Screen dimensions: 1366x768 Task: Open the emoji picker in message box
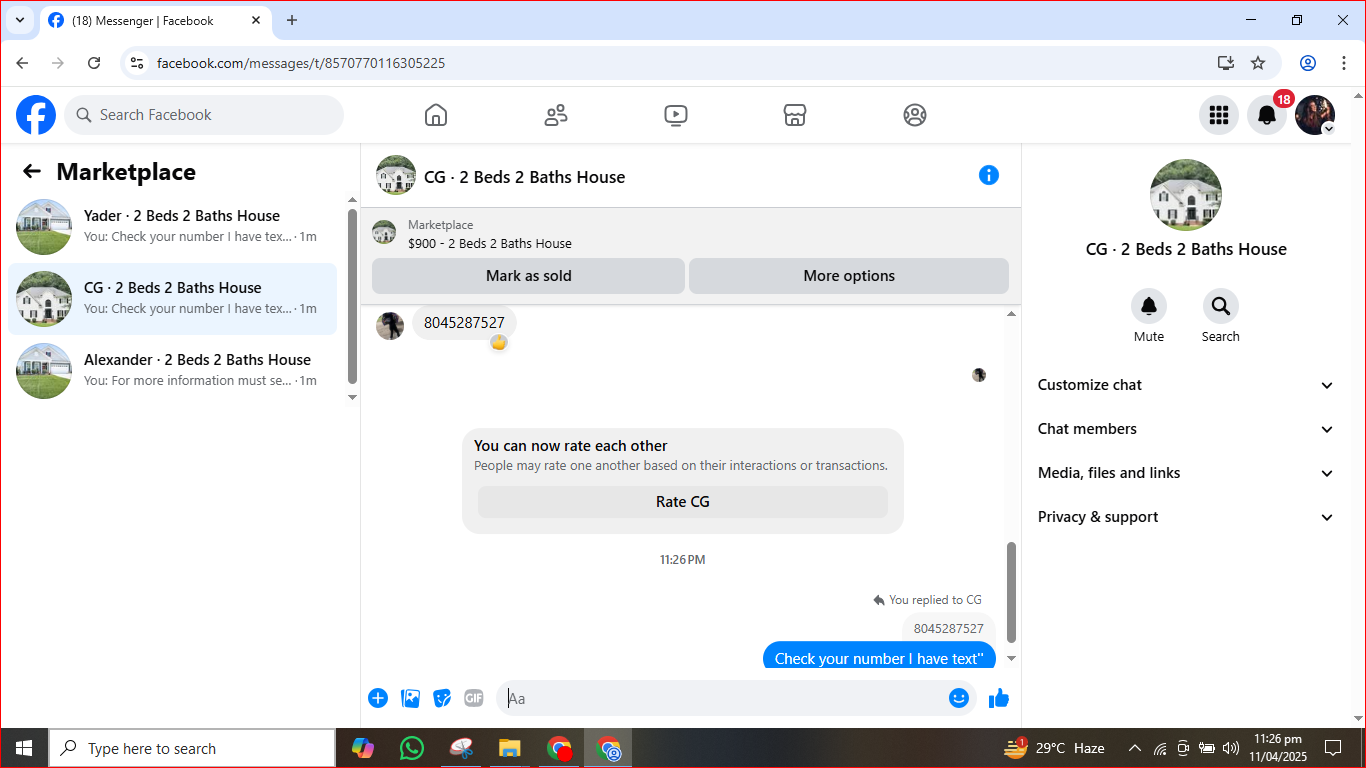(x=959, y=698)
